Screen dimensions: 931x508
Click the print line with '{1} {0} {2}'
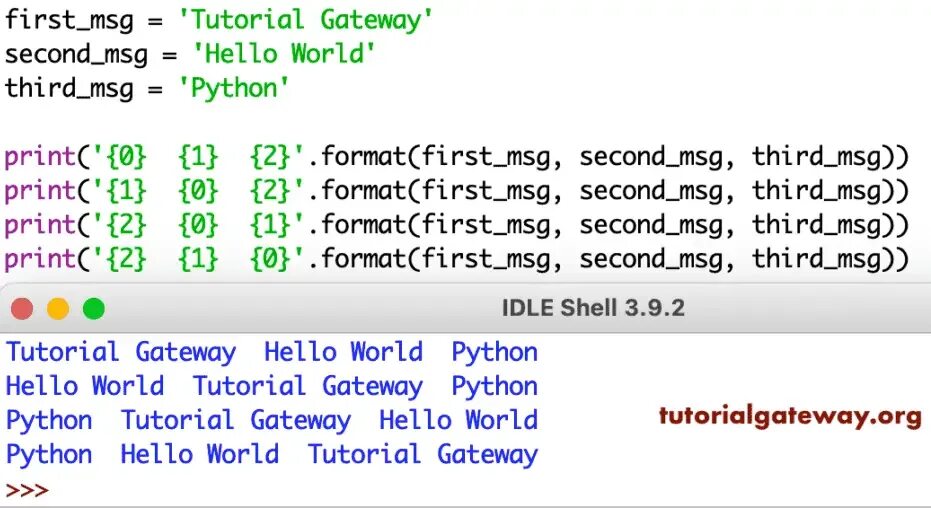coord(457,191)
